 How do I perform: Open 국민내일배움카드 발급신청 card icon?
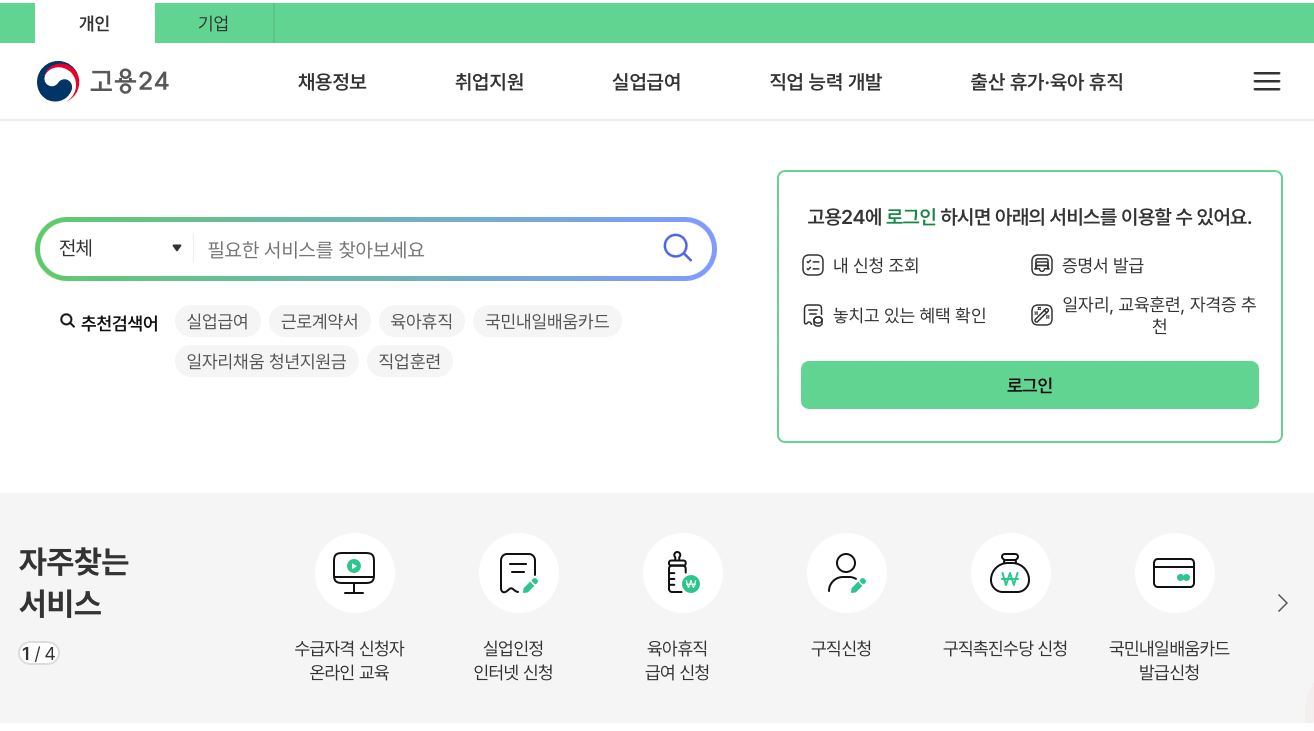click(x=1175, y=573)
